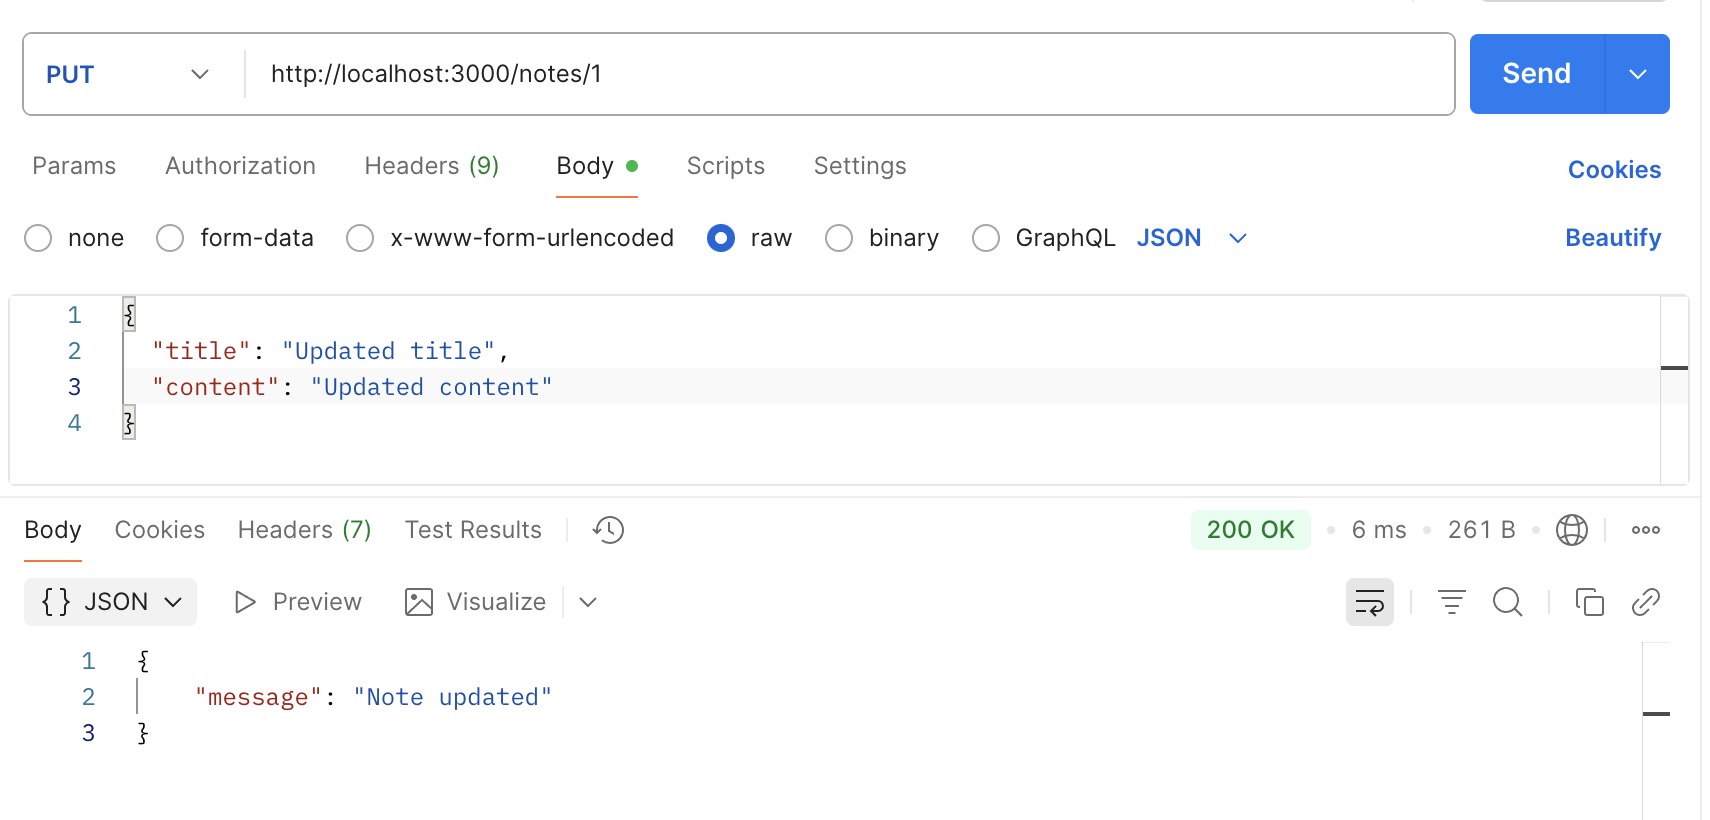Choose the binary body type
The width and height of the screenshot is (1710, 820).
pyautogui.click(x=839, y=238)
